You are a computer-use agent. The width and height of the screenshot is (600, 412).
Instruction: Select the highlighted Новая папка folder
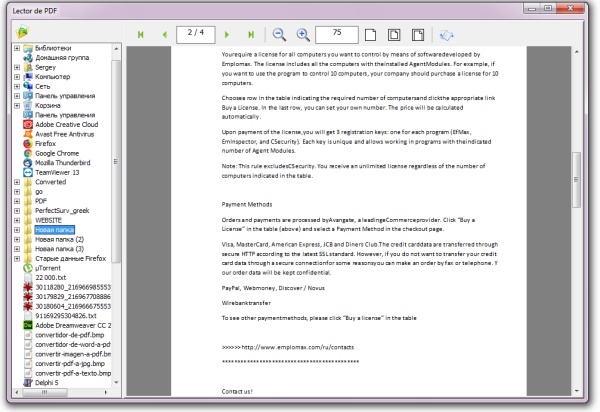point(54,230)
